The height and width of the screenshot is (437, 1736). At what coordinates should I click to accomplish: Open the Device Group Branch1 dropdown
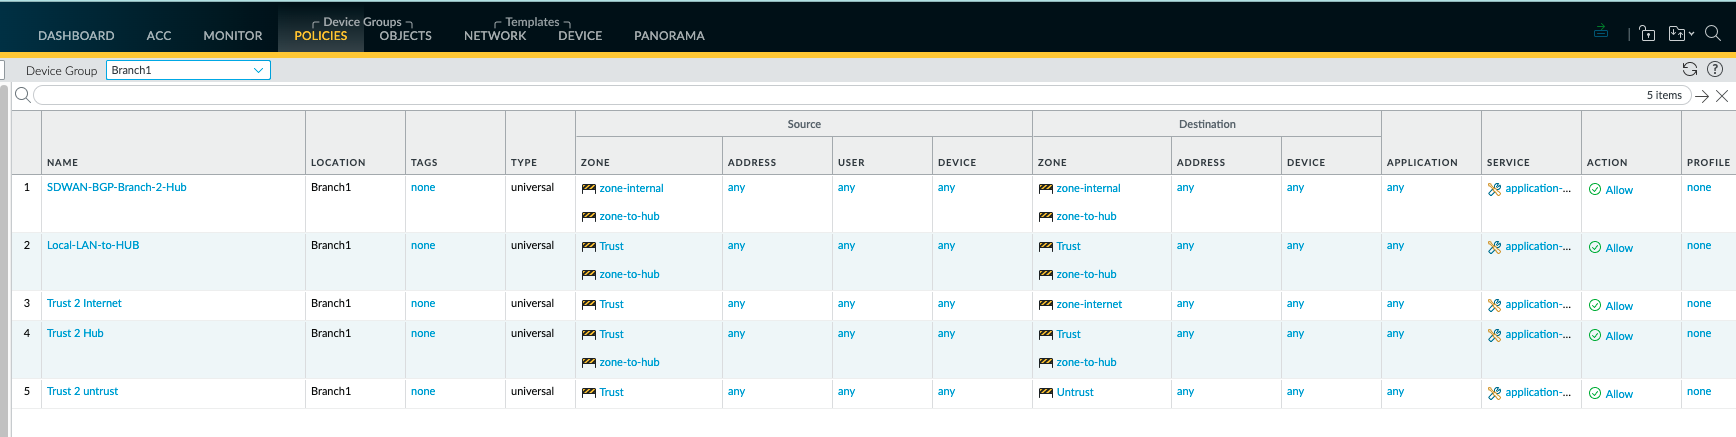pos(188,70)
